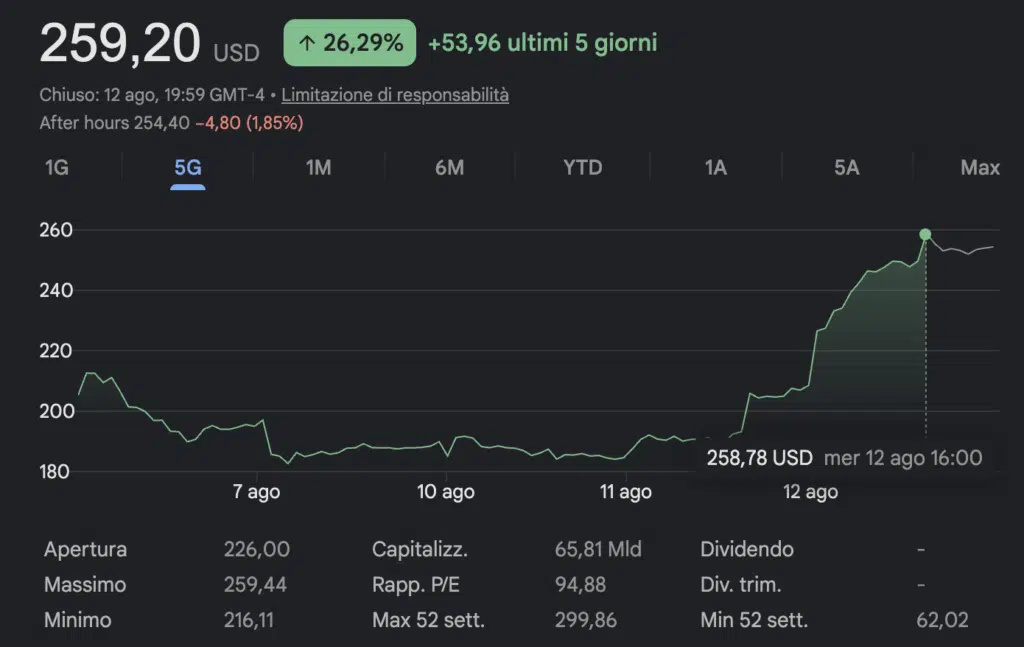Open the Limitazione di responsabilità link
Screen dimensions: 1024x647
(x=395, y=95)
